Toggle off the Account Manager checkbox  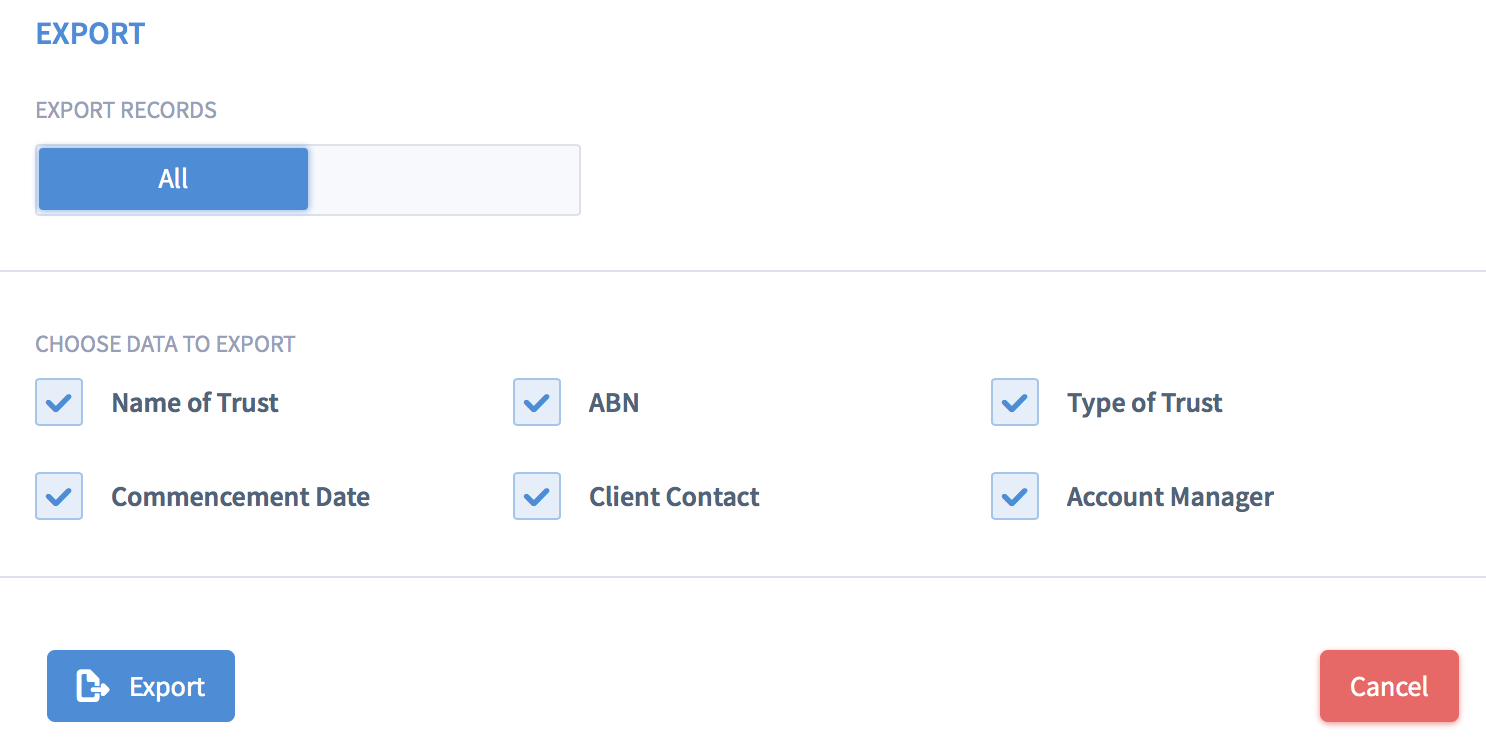[x=1015, y=496]
